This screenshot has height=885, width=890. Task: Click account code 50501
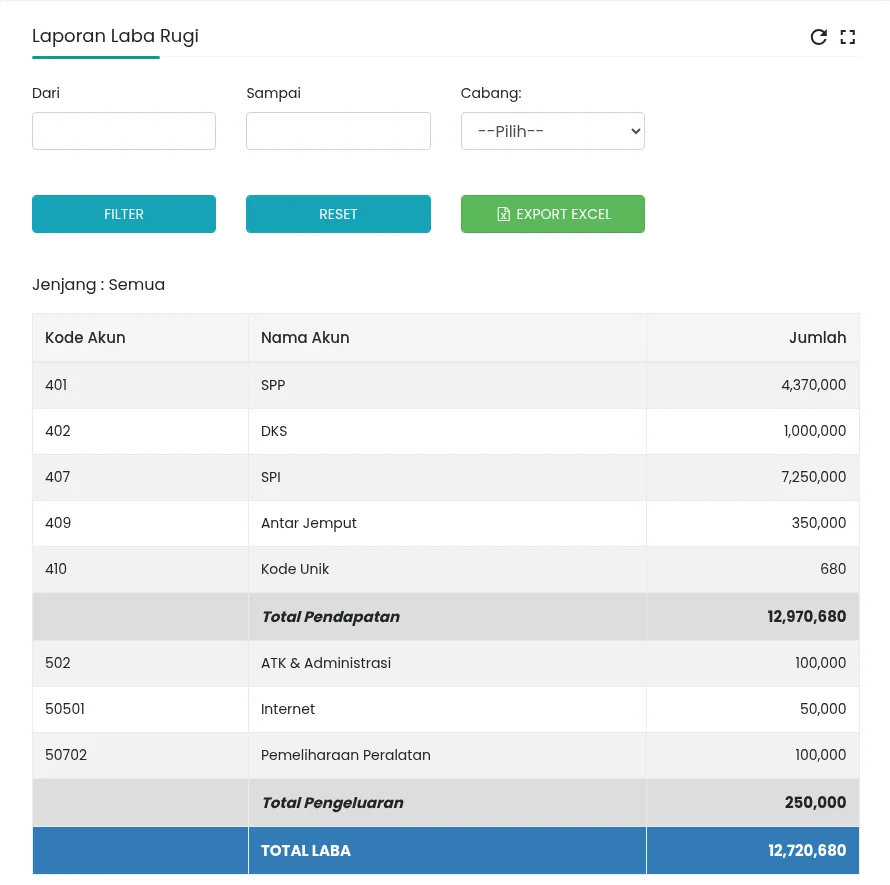pyautogui.click(x=65, y=709)
